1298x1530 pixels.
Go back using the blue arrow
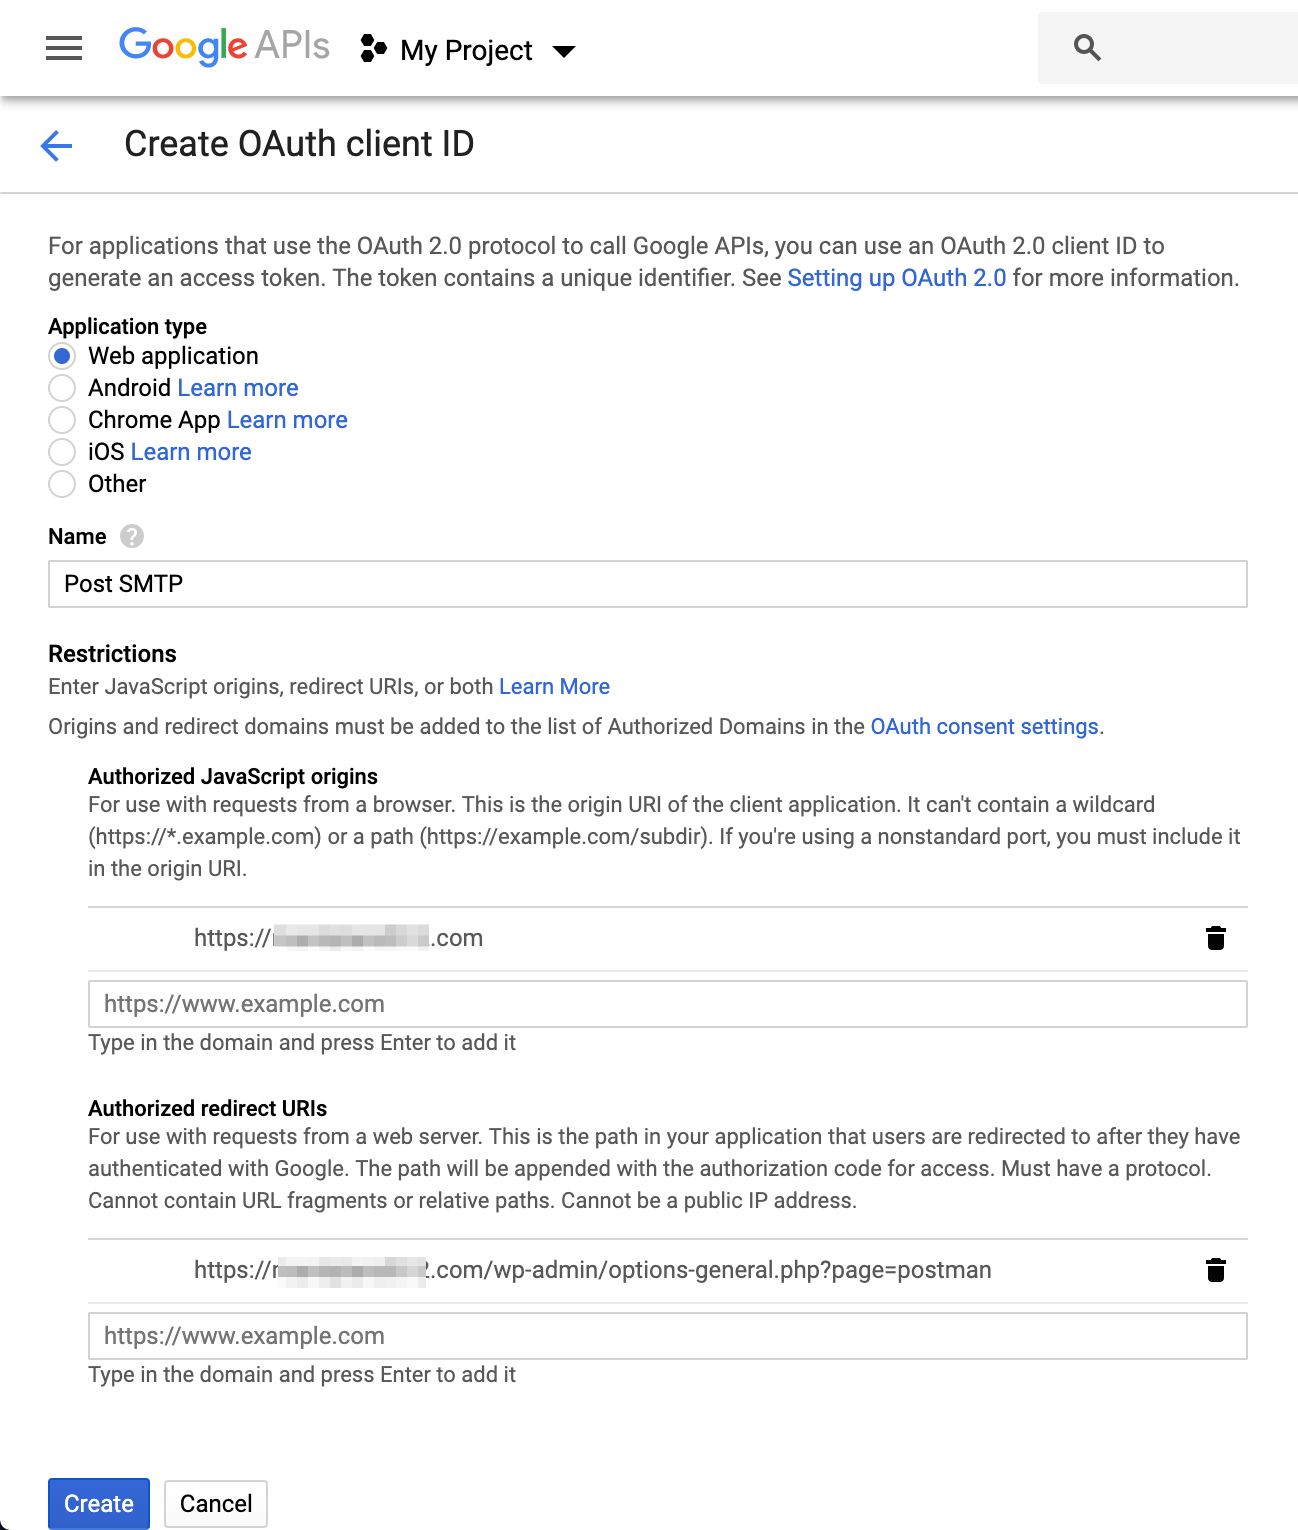tap(57, 145)
